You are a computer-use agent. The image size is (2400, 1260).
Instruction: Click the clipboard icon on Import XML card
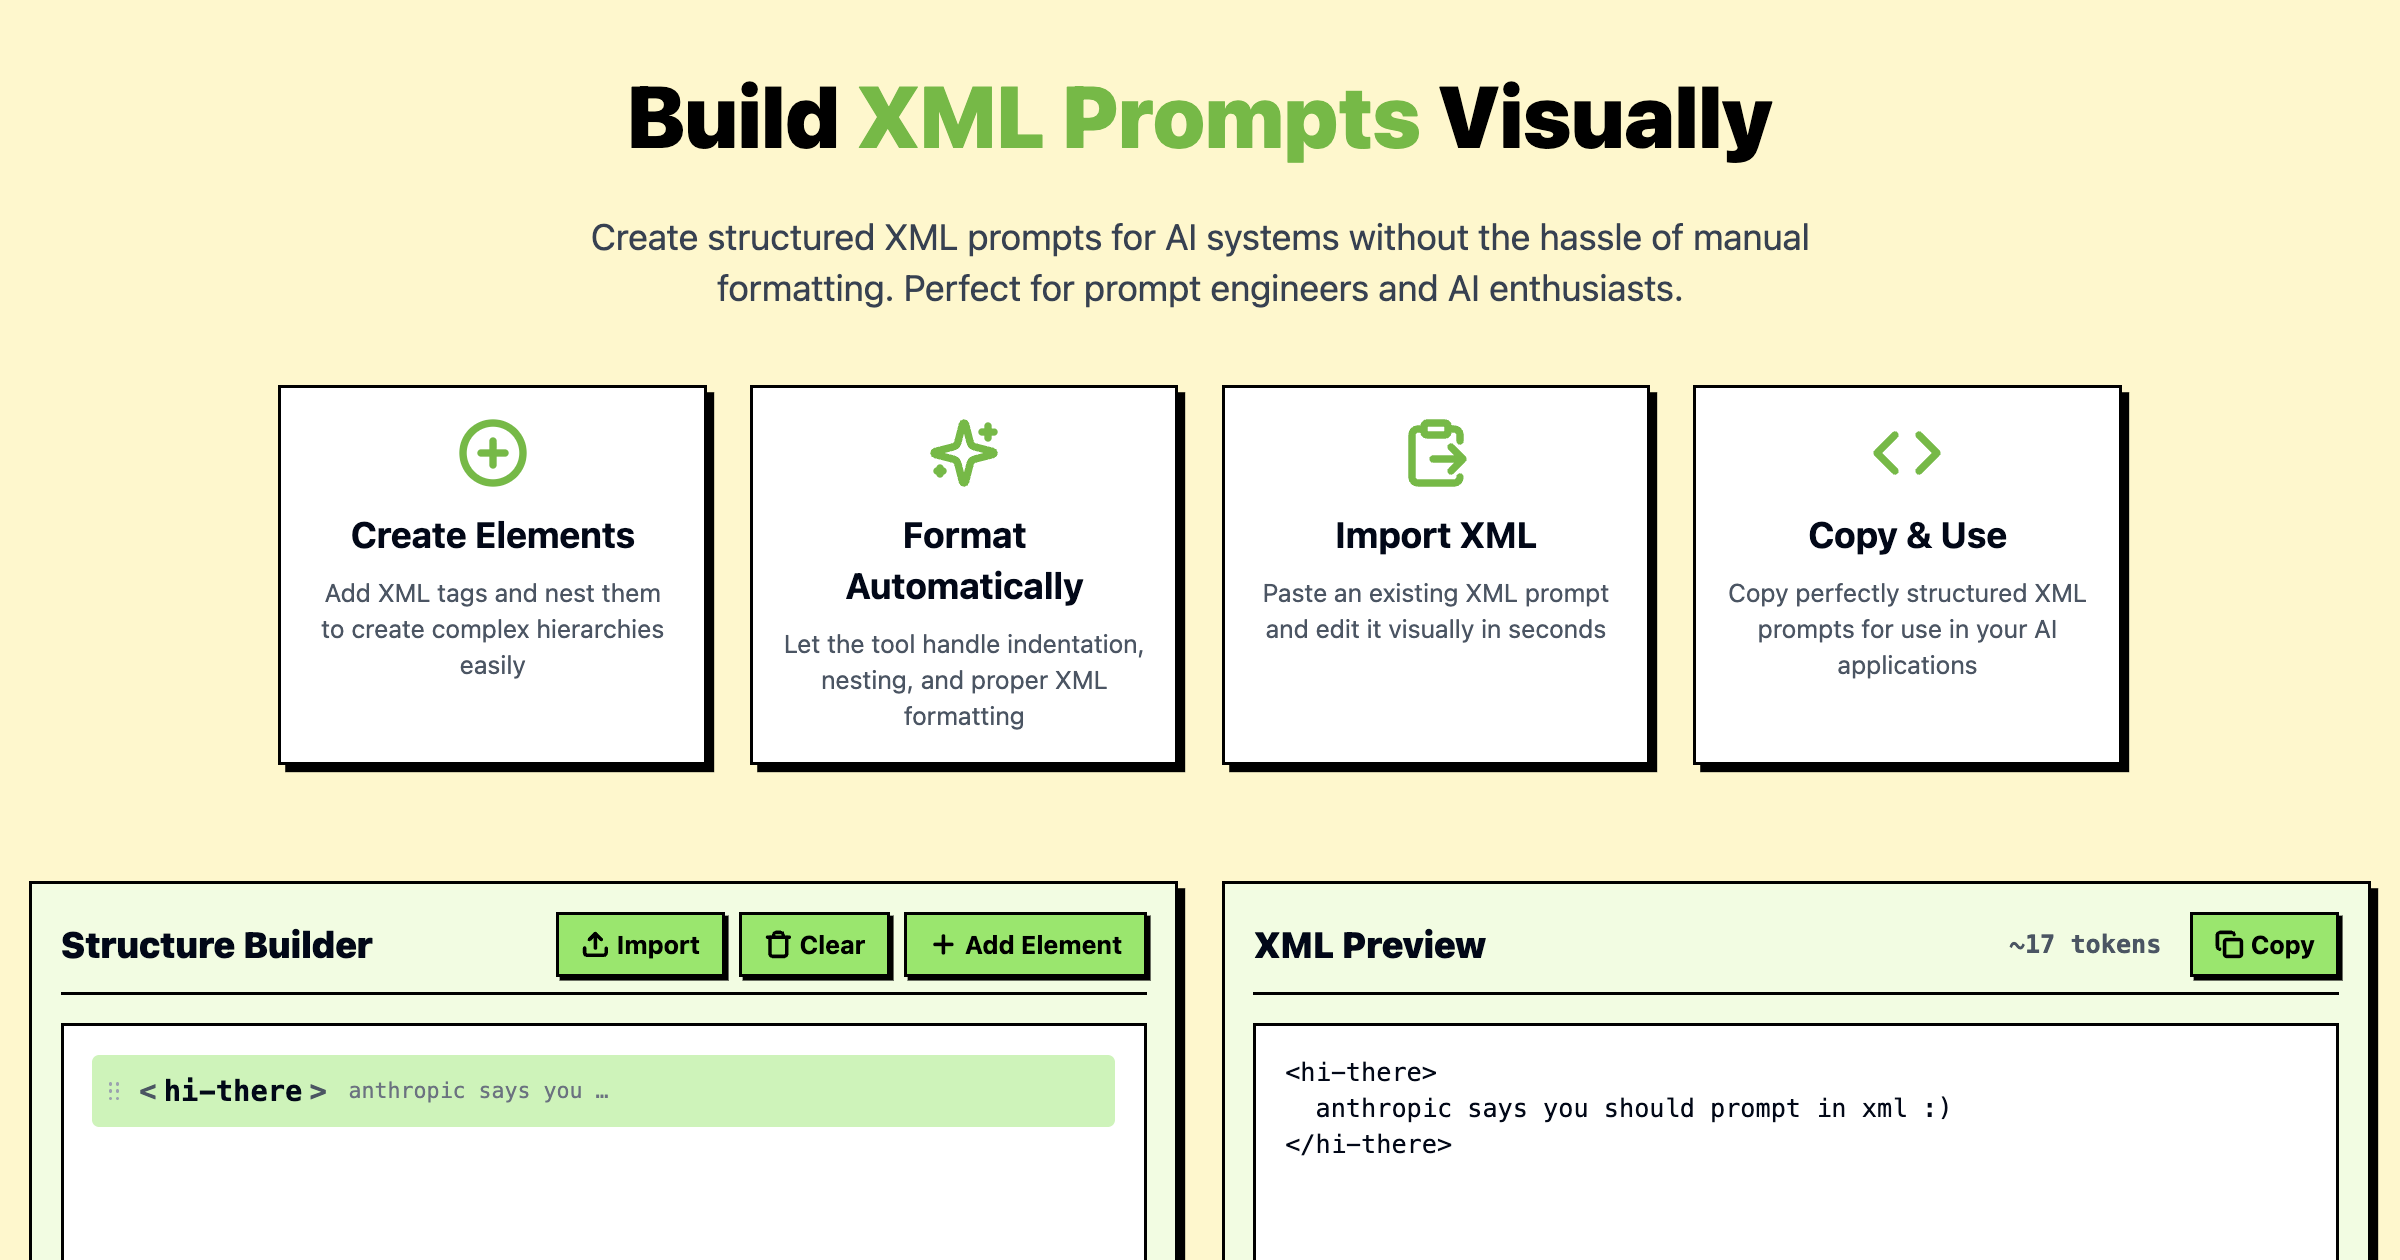coord(1434,454)
